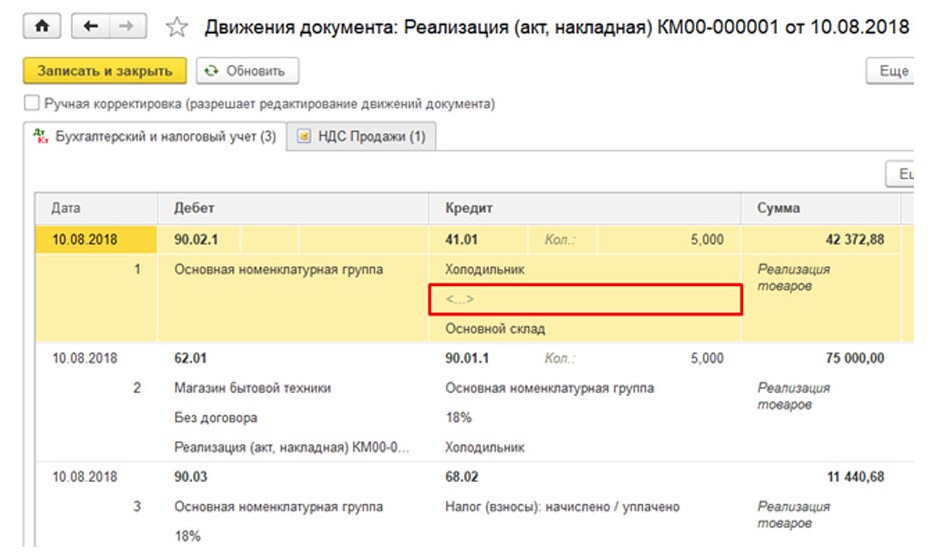Navigate forward with the right arrow
Image resolution: width=941 pixels, height=560 pixels.
(127, 26)
